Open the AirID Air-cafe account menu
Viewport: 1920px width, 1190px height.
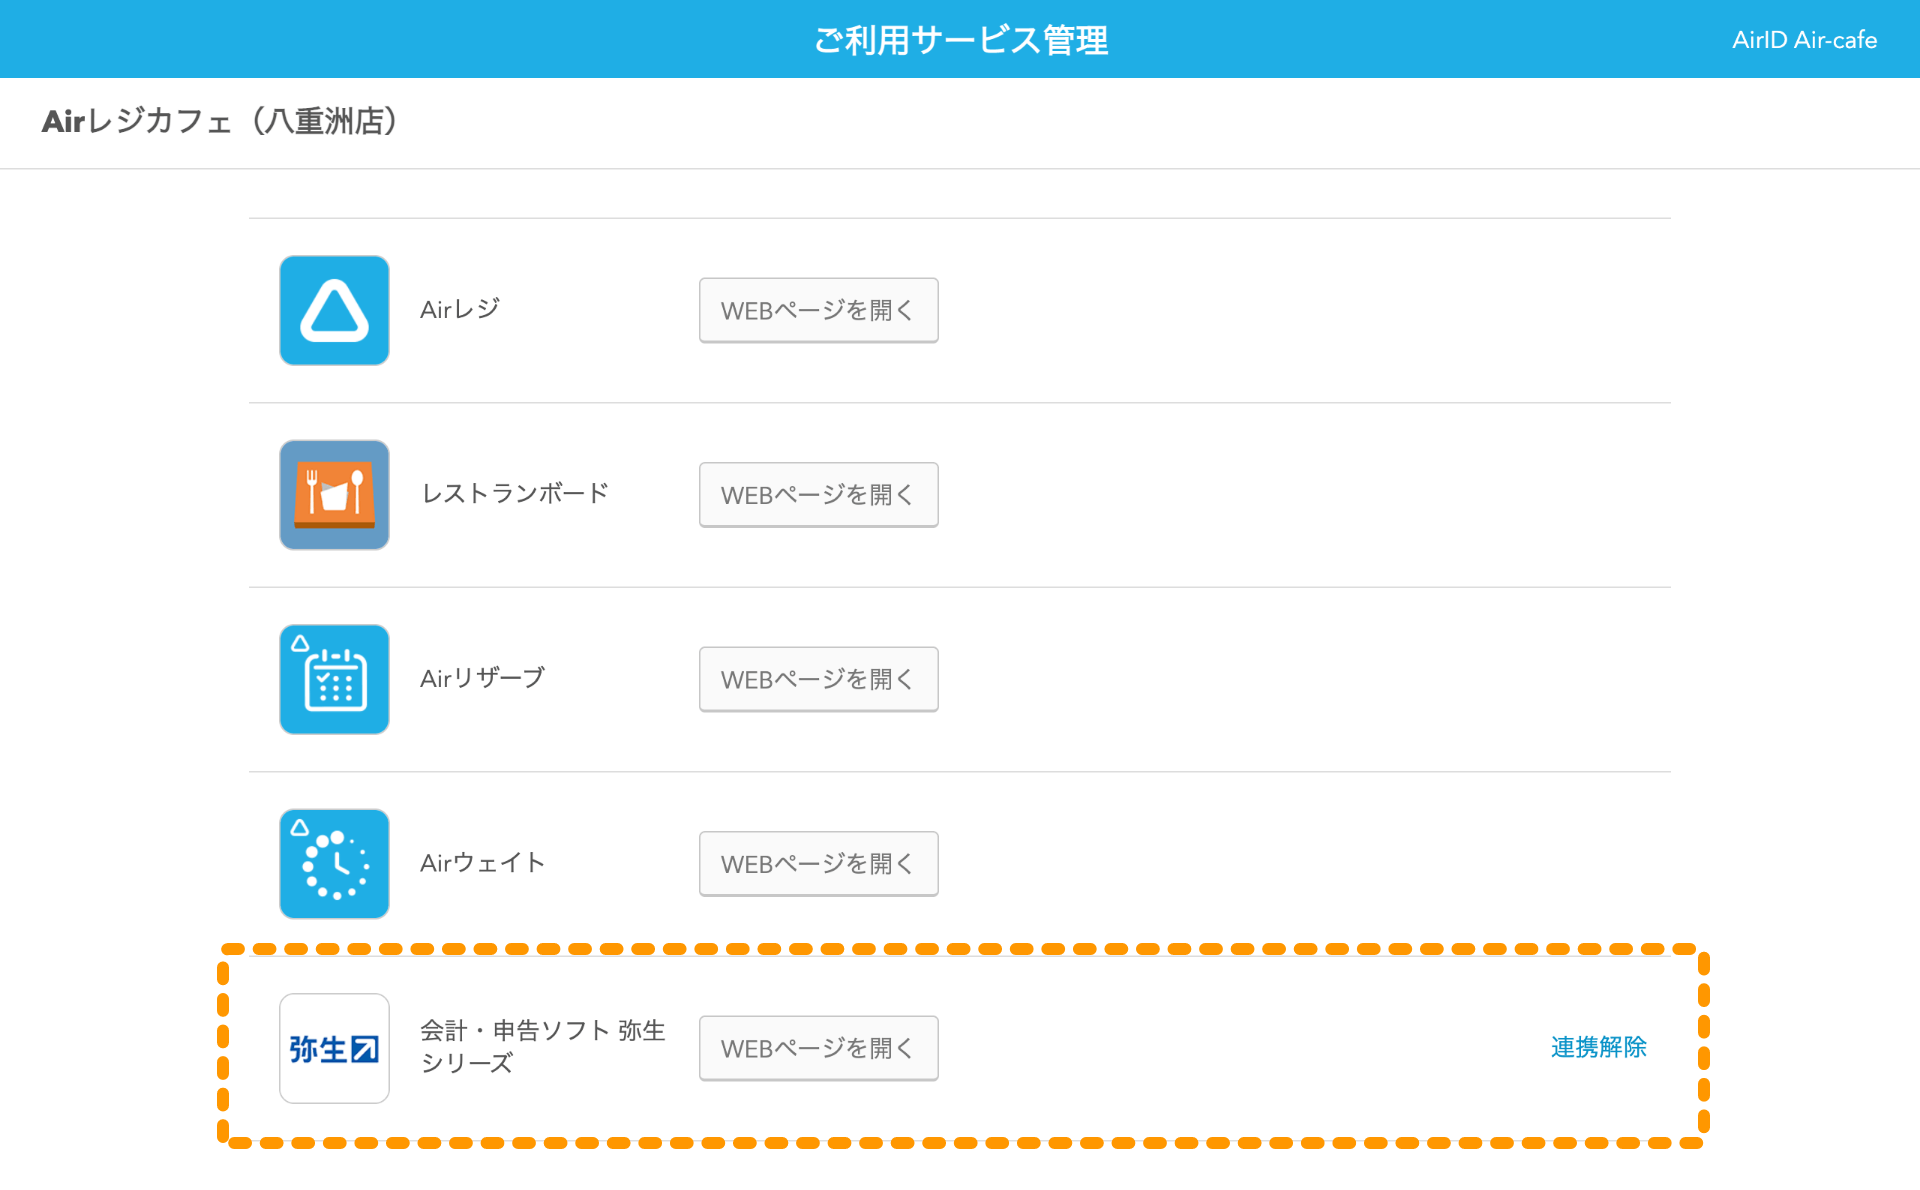(1804, 40)
